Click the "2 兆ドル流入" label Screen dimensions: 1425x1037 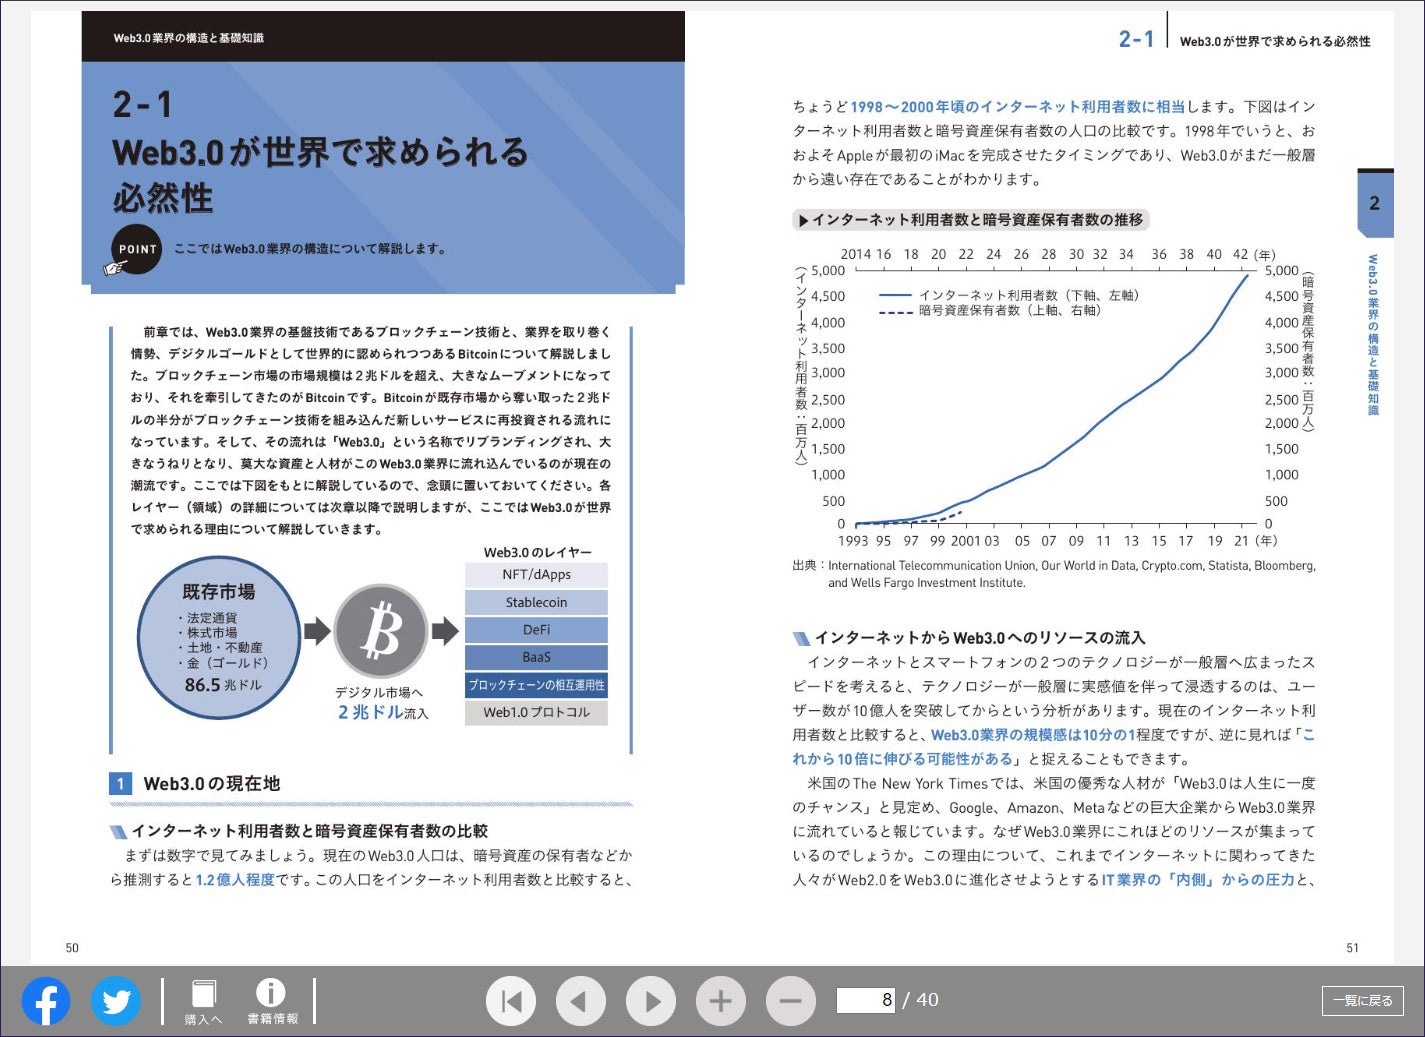point(383,712)
